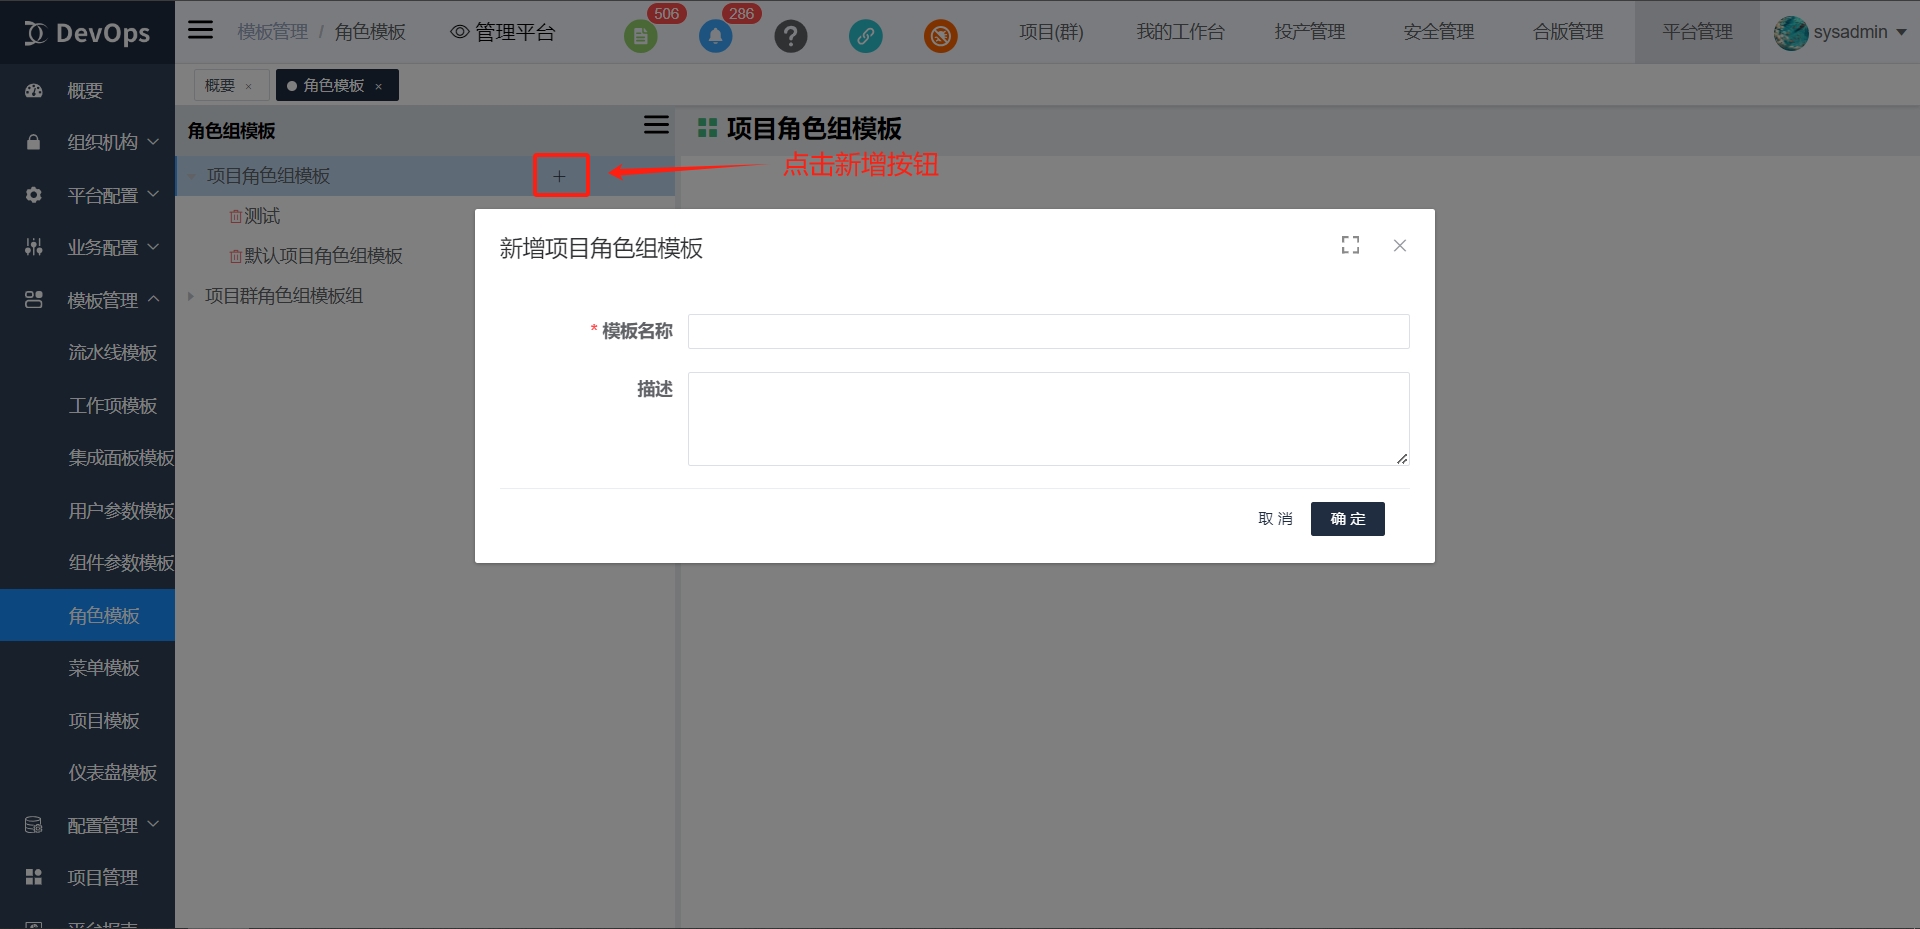Expand the 配置管理 sidebar menu
1920x929 pixels.
(153, 824)
